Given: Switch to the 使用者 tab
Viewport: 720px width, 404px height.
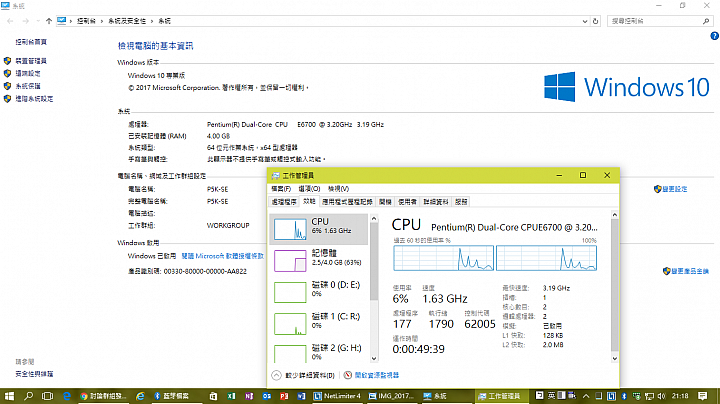Looking at the screenshot, I should pyautogui.click(x=407, y=202).
